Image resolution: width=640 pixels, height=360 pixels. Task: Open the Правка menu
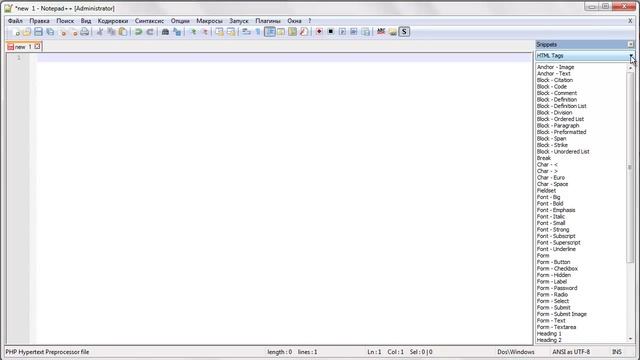tap(39, 21)
